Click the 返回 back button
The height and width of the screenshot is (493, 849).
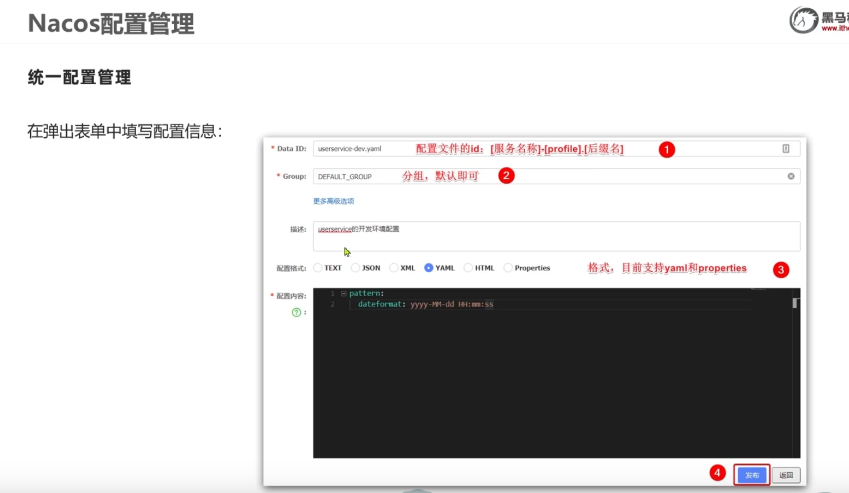[x=786, y=475]
